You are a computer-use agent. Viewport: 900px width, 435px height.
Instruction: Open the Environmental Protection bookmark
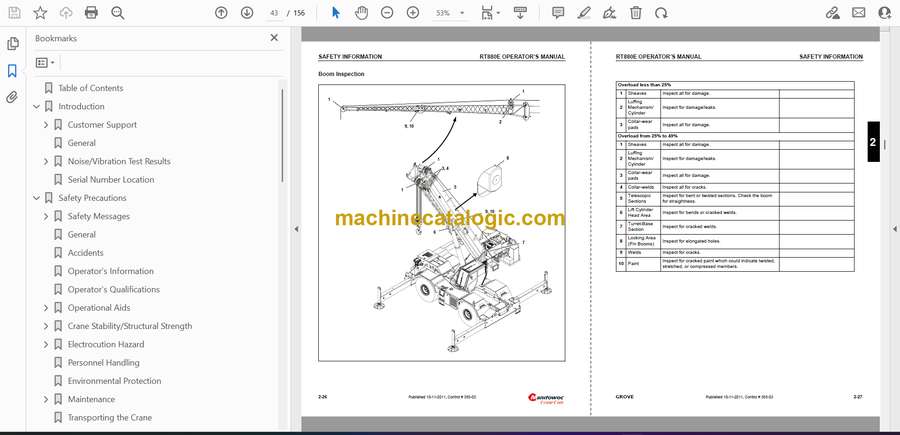(x=114, y=381)
